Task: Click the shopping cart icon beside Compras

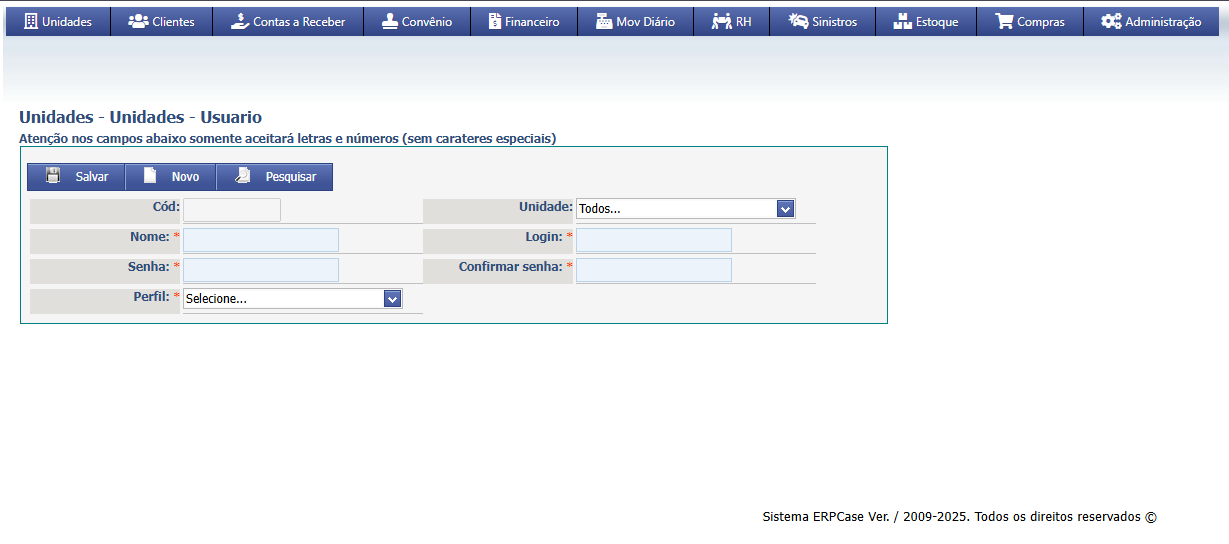Action: pos(1004,21)
